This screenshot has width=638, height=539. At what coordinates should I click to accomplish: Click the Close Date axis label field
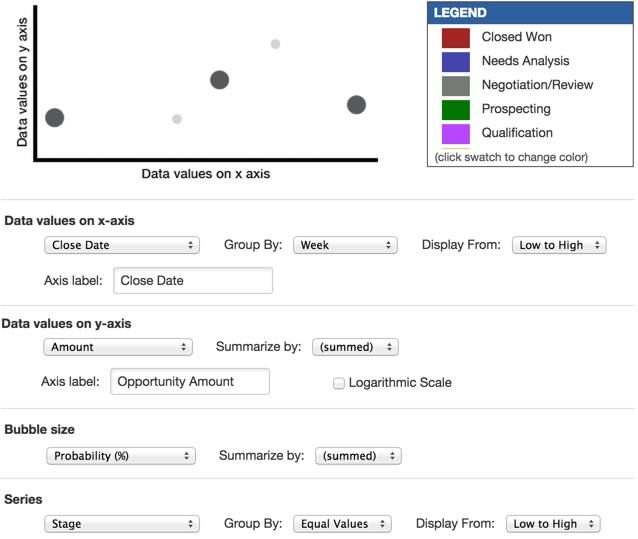pos(193,281)
